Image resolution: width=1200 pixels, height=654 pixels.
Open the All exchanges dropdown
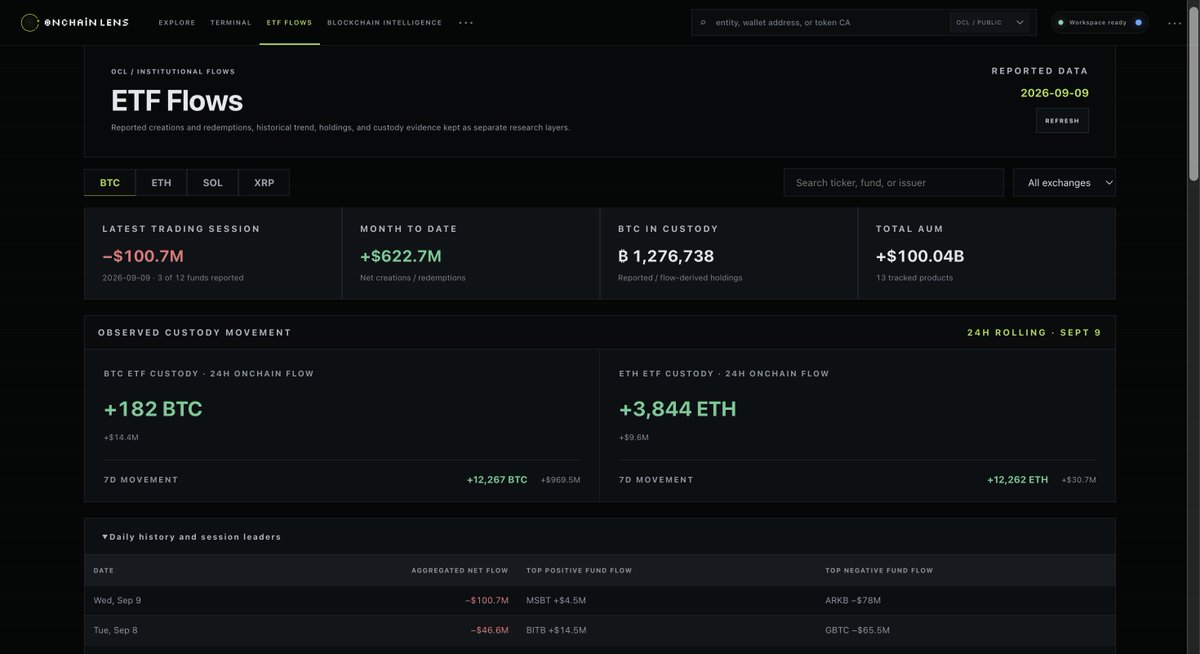click(1064, 182)
